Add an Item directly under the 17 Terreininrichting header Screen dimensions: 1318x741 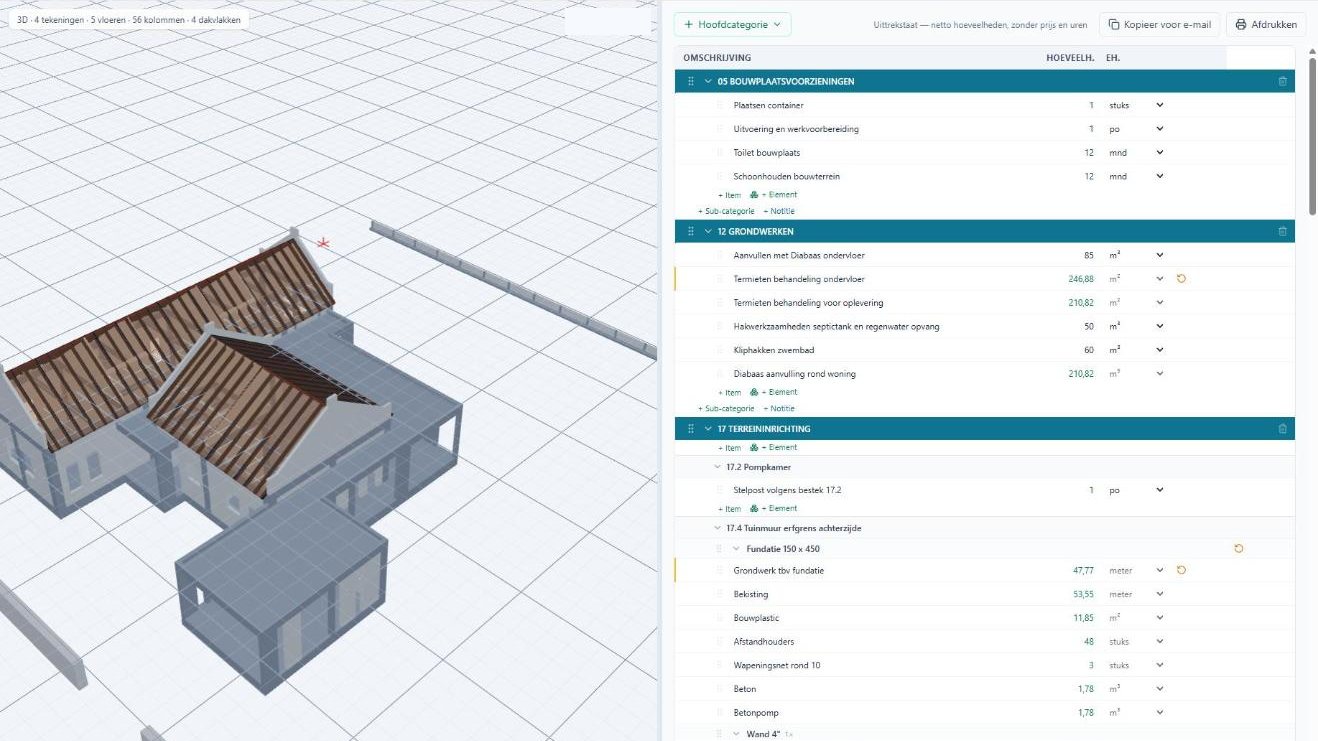click(x=730, y=448)
